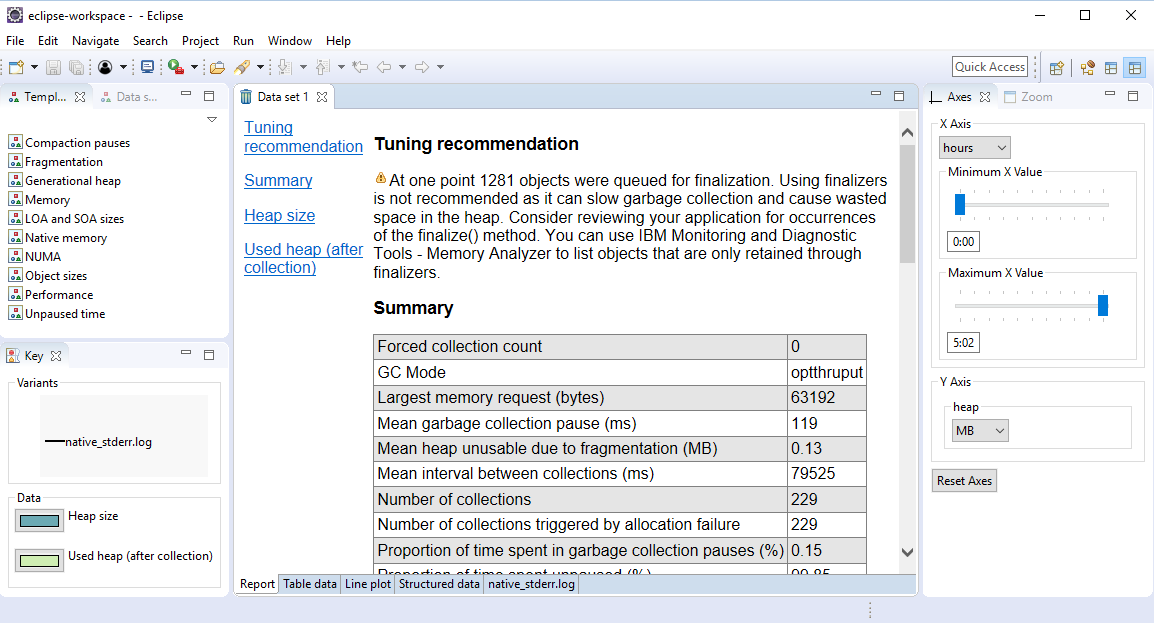Screen dimensions: 1154x623
Task: Select the Unpaused time template
Action: tap(57, 314)
